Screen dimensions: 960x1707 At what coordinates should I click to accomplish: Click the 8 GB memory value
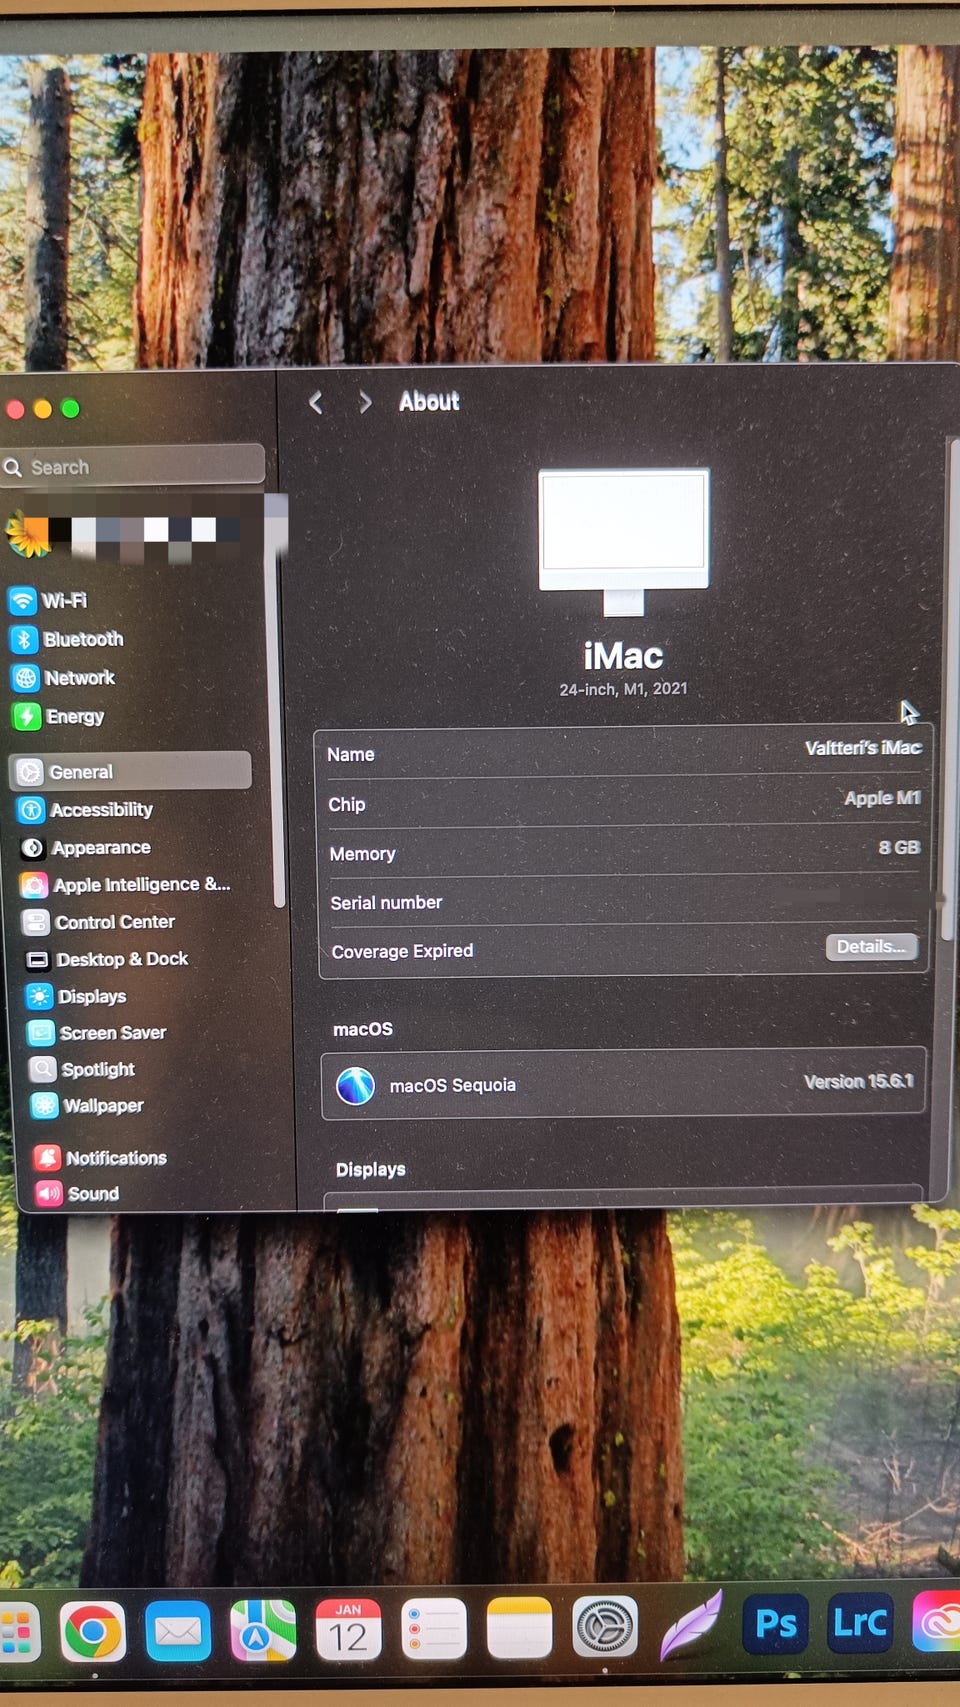click(899, 846)
